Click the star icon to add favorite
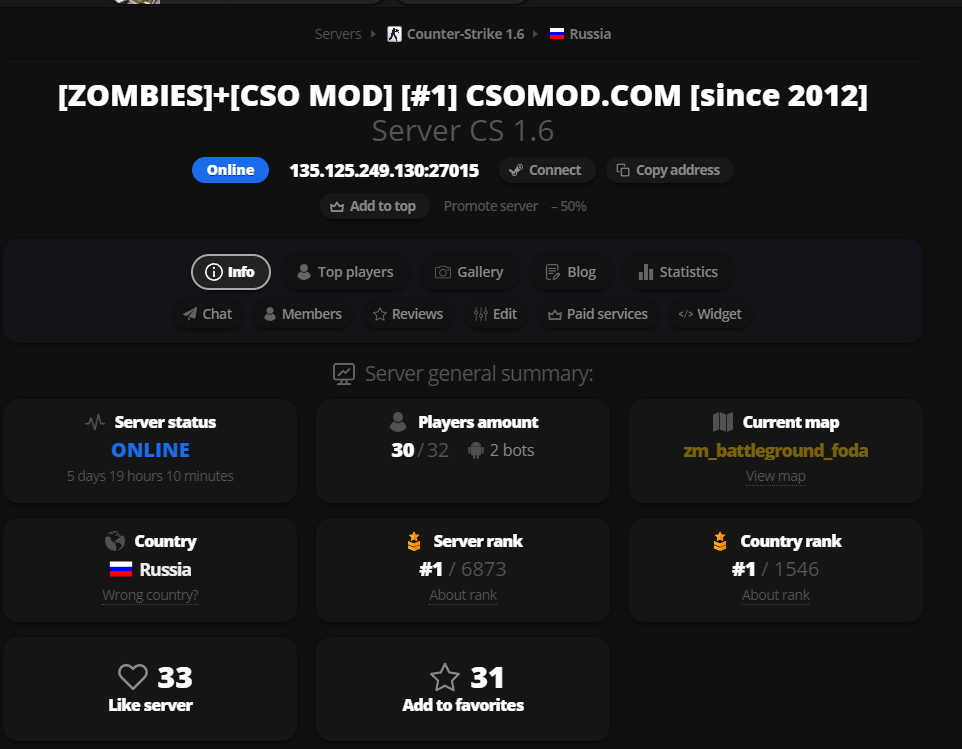This screenshot has width=962, height=749. [x=445, y=678]
